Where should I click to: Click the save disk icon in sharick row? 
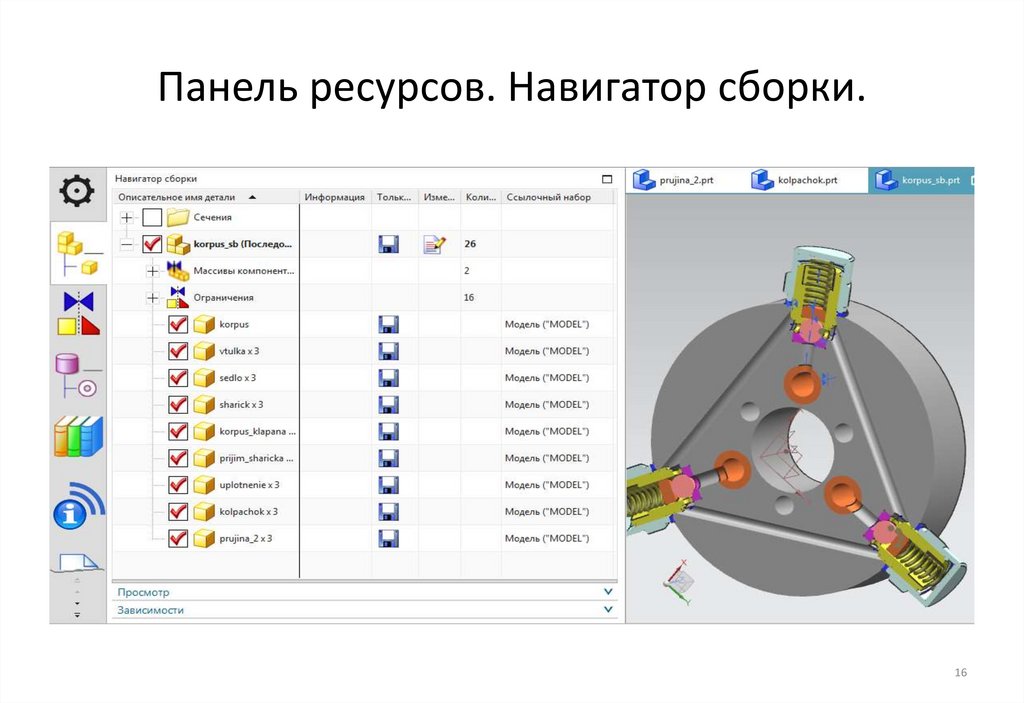pos(389,405)
